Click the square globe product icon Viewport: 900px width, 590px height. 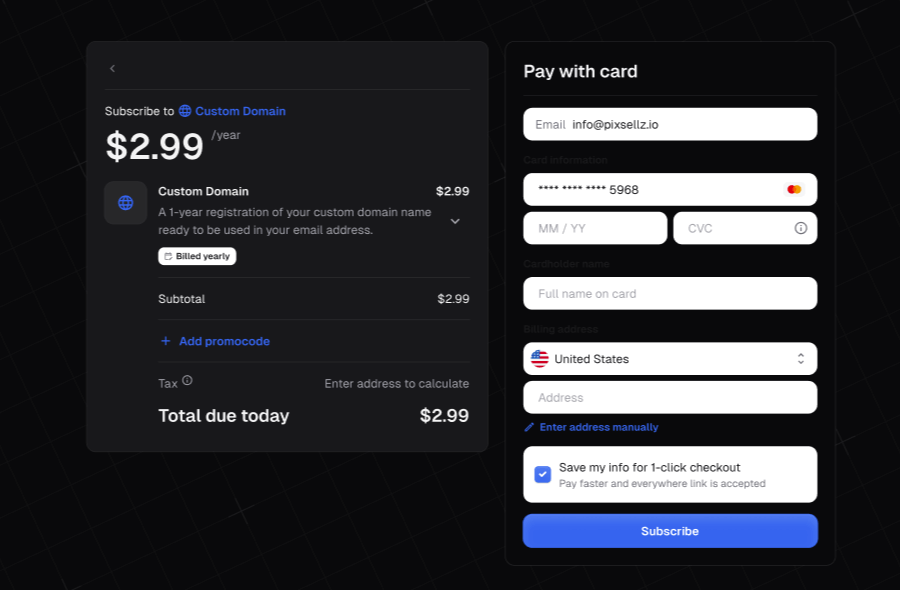coord(126,203)
